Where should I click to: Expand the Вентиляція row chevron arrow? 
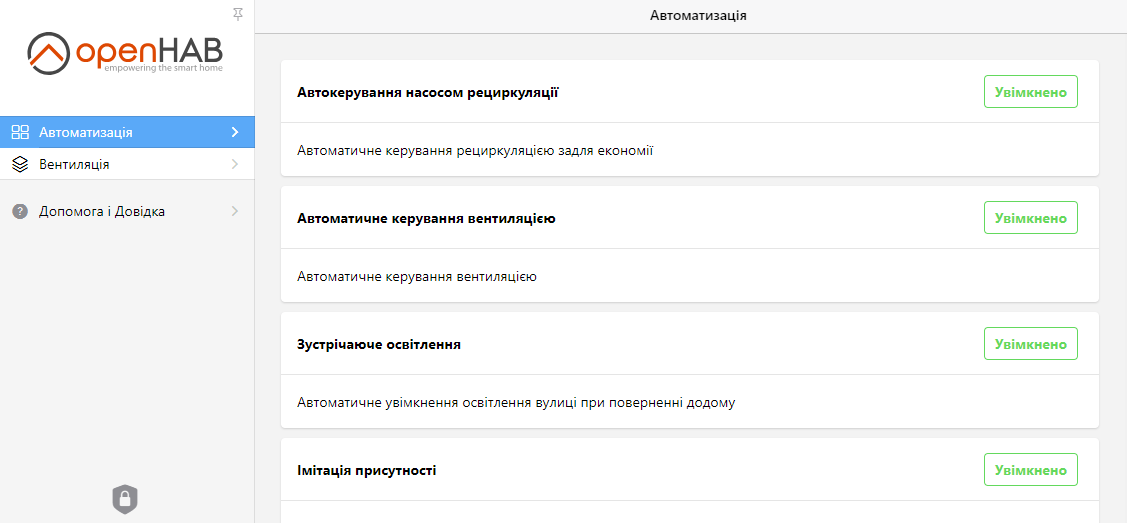[x=235, y=164]
